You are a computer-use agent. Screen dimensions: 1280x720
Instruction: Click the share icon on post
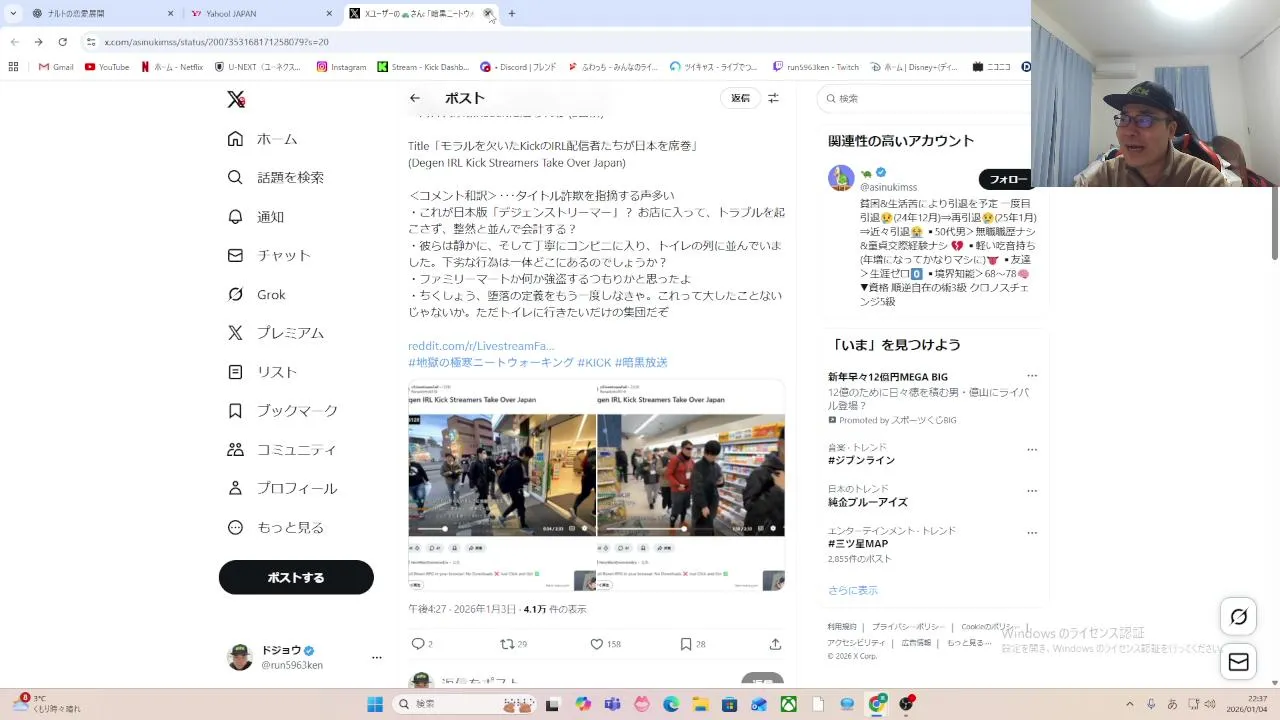pos(775,644)
